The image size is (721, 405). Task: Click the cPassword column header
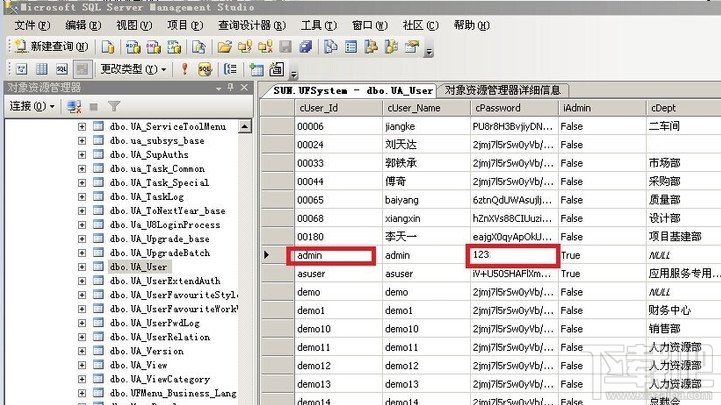(514, 108)
